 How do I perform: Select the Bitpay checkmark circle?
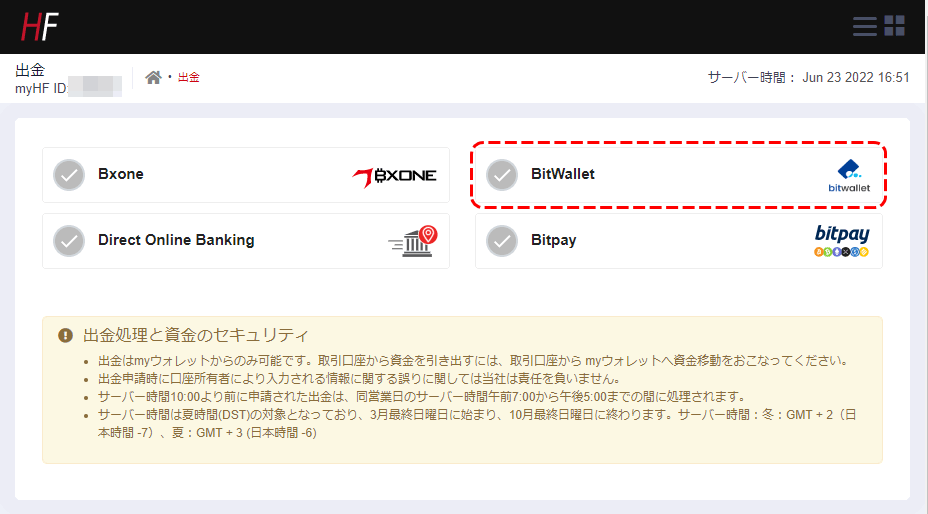point(502,241)
